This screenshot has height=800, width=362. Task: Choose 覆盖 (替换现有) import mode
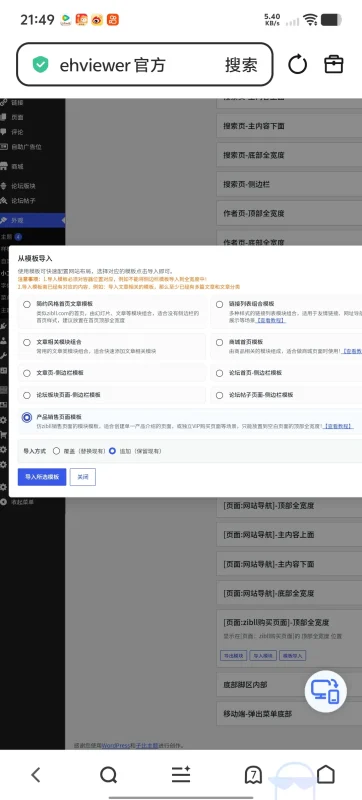pos(56,451)
